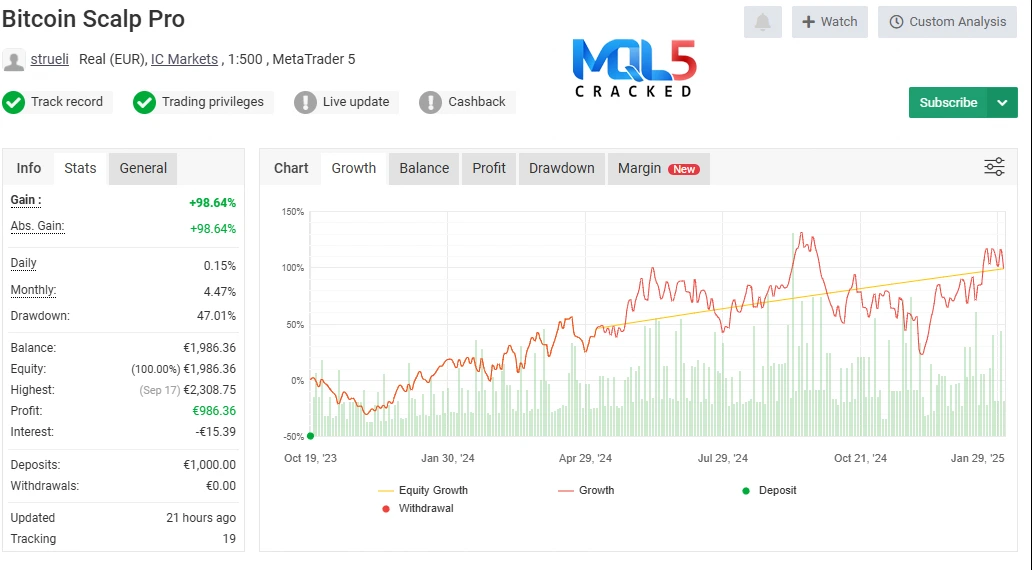Toggle Equity Growth legend series
Viewport: 1032px width, 570px height.
[x=423, y=490]
